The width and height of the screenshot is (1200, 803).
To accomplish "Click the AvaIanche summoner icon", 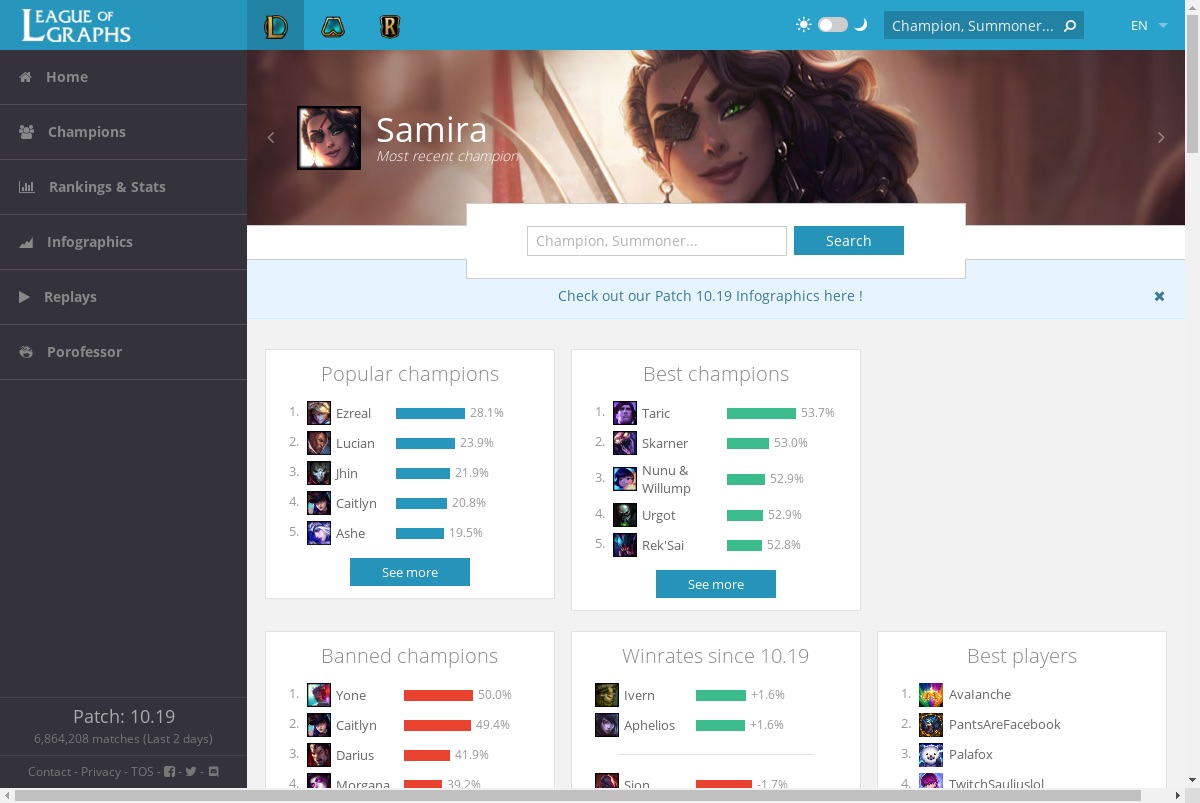I will point(931,695).
